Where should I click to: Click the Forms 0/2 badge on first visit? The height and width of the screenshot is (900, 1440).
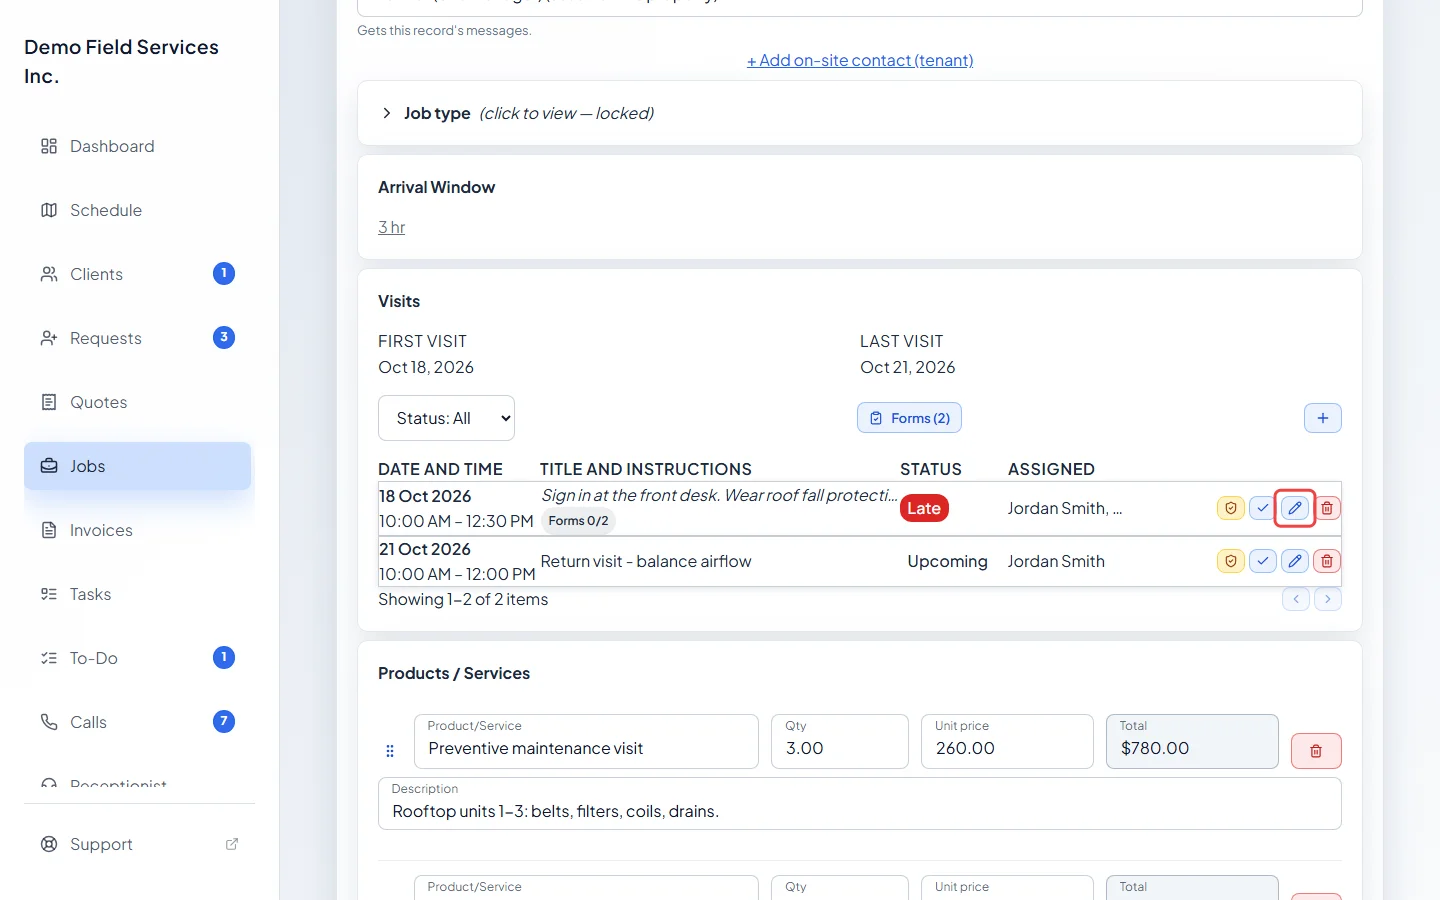[578, 521]
